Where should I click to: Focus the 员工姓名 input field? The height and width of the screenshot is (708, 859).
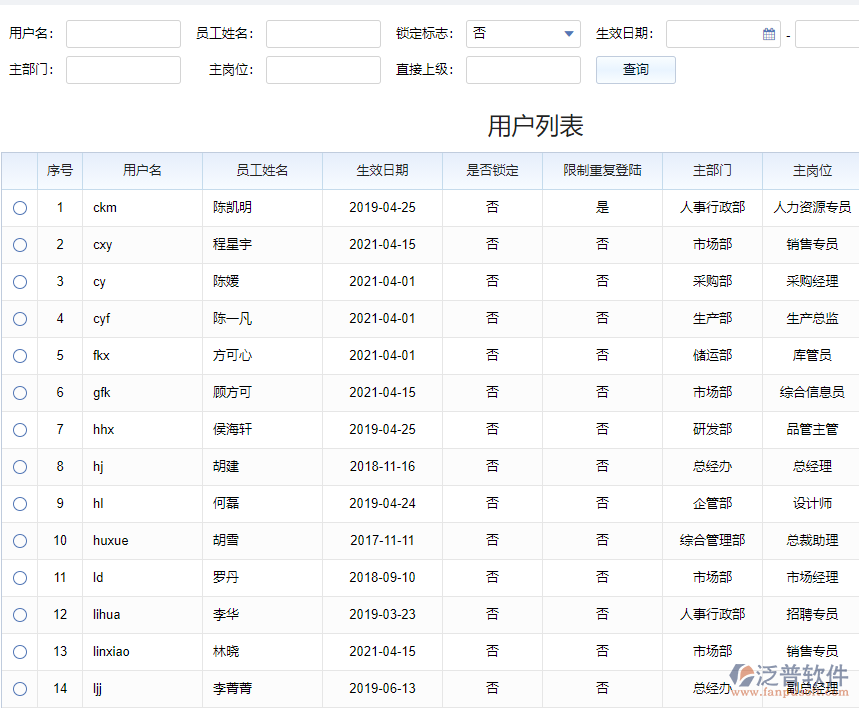coord(323,34)
